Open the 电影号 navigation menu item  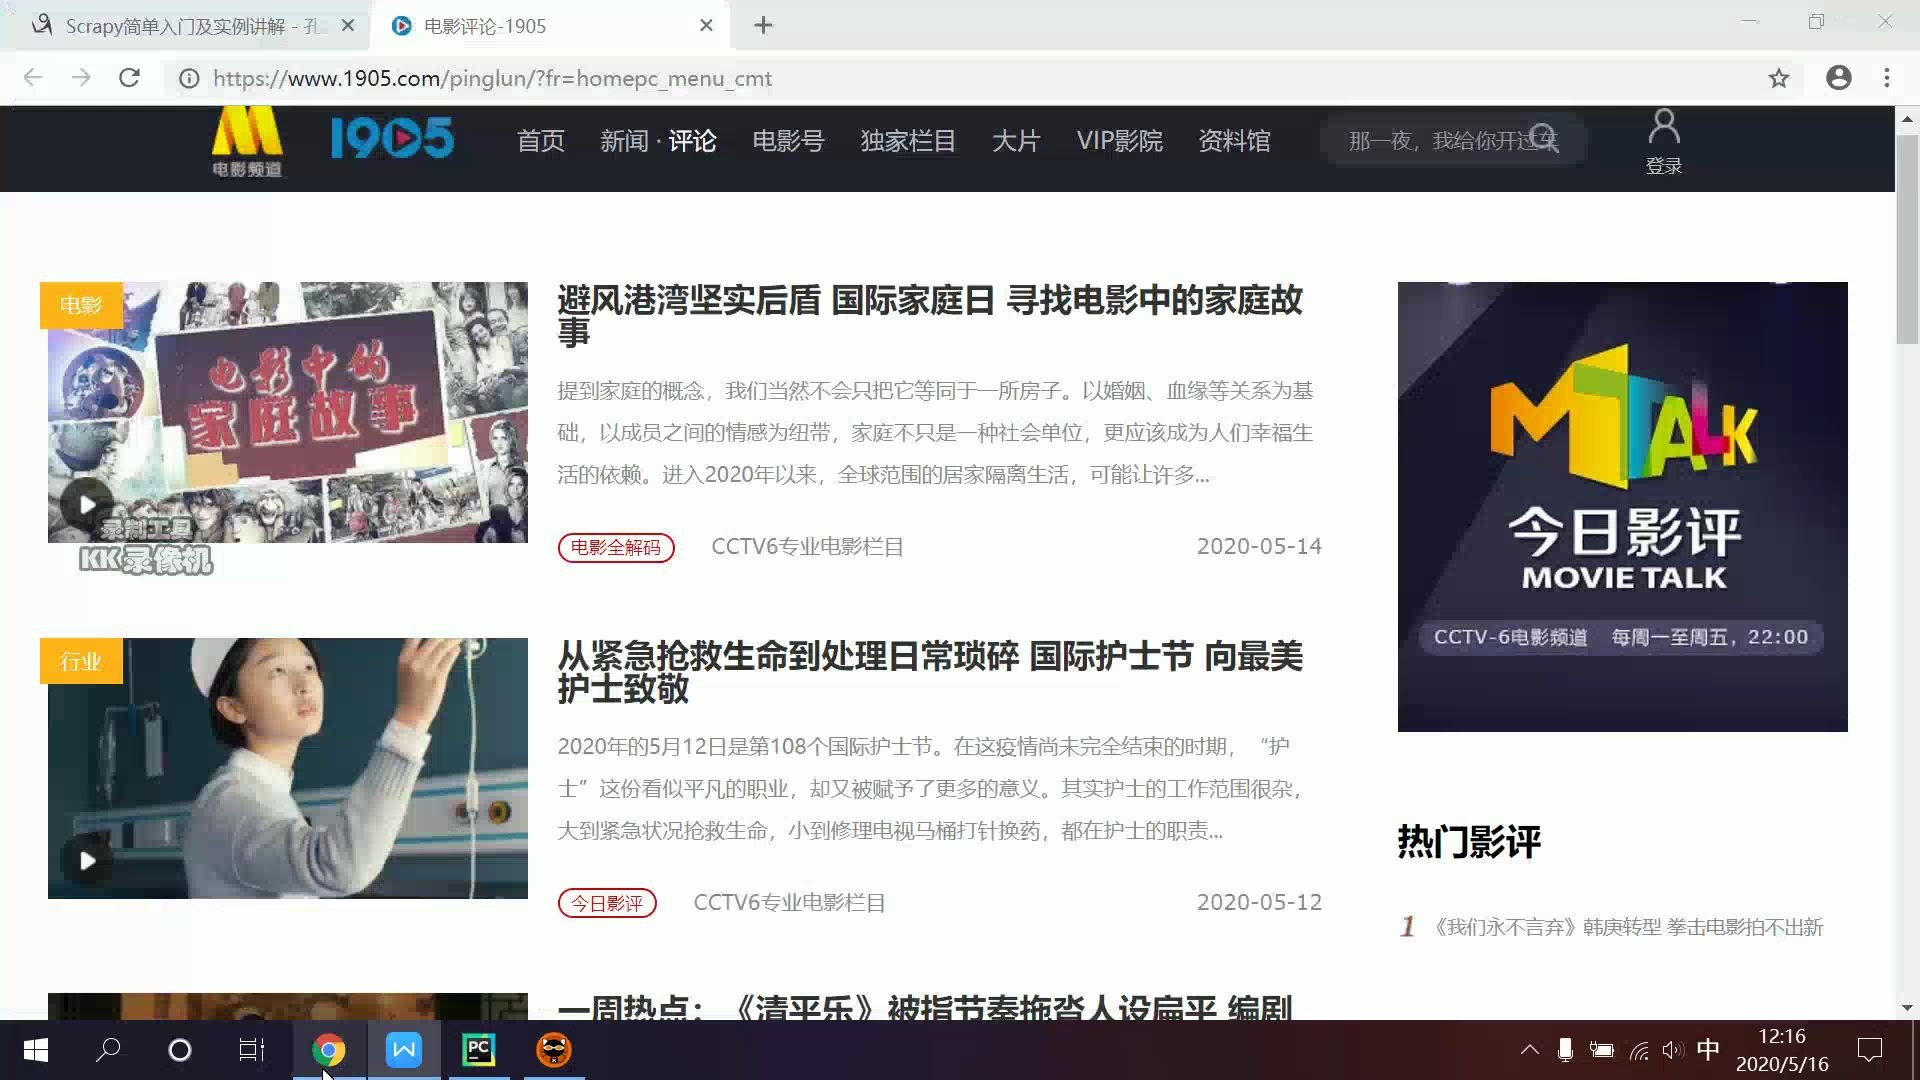[x=788, y=141]
